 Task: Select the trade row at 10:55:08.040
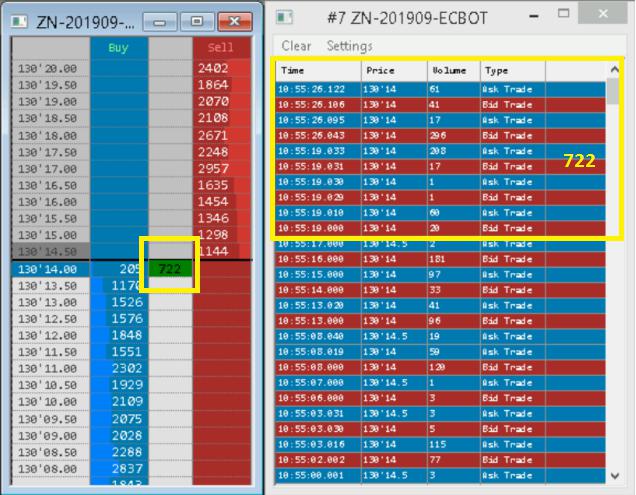click(440, 336)
